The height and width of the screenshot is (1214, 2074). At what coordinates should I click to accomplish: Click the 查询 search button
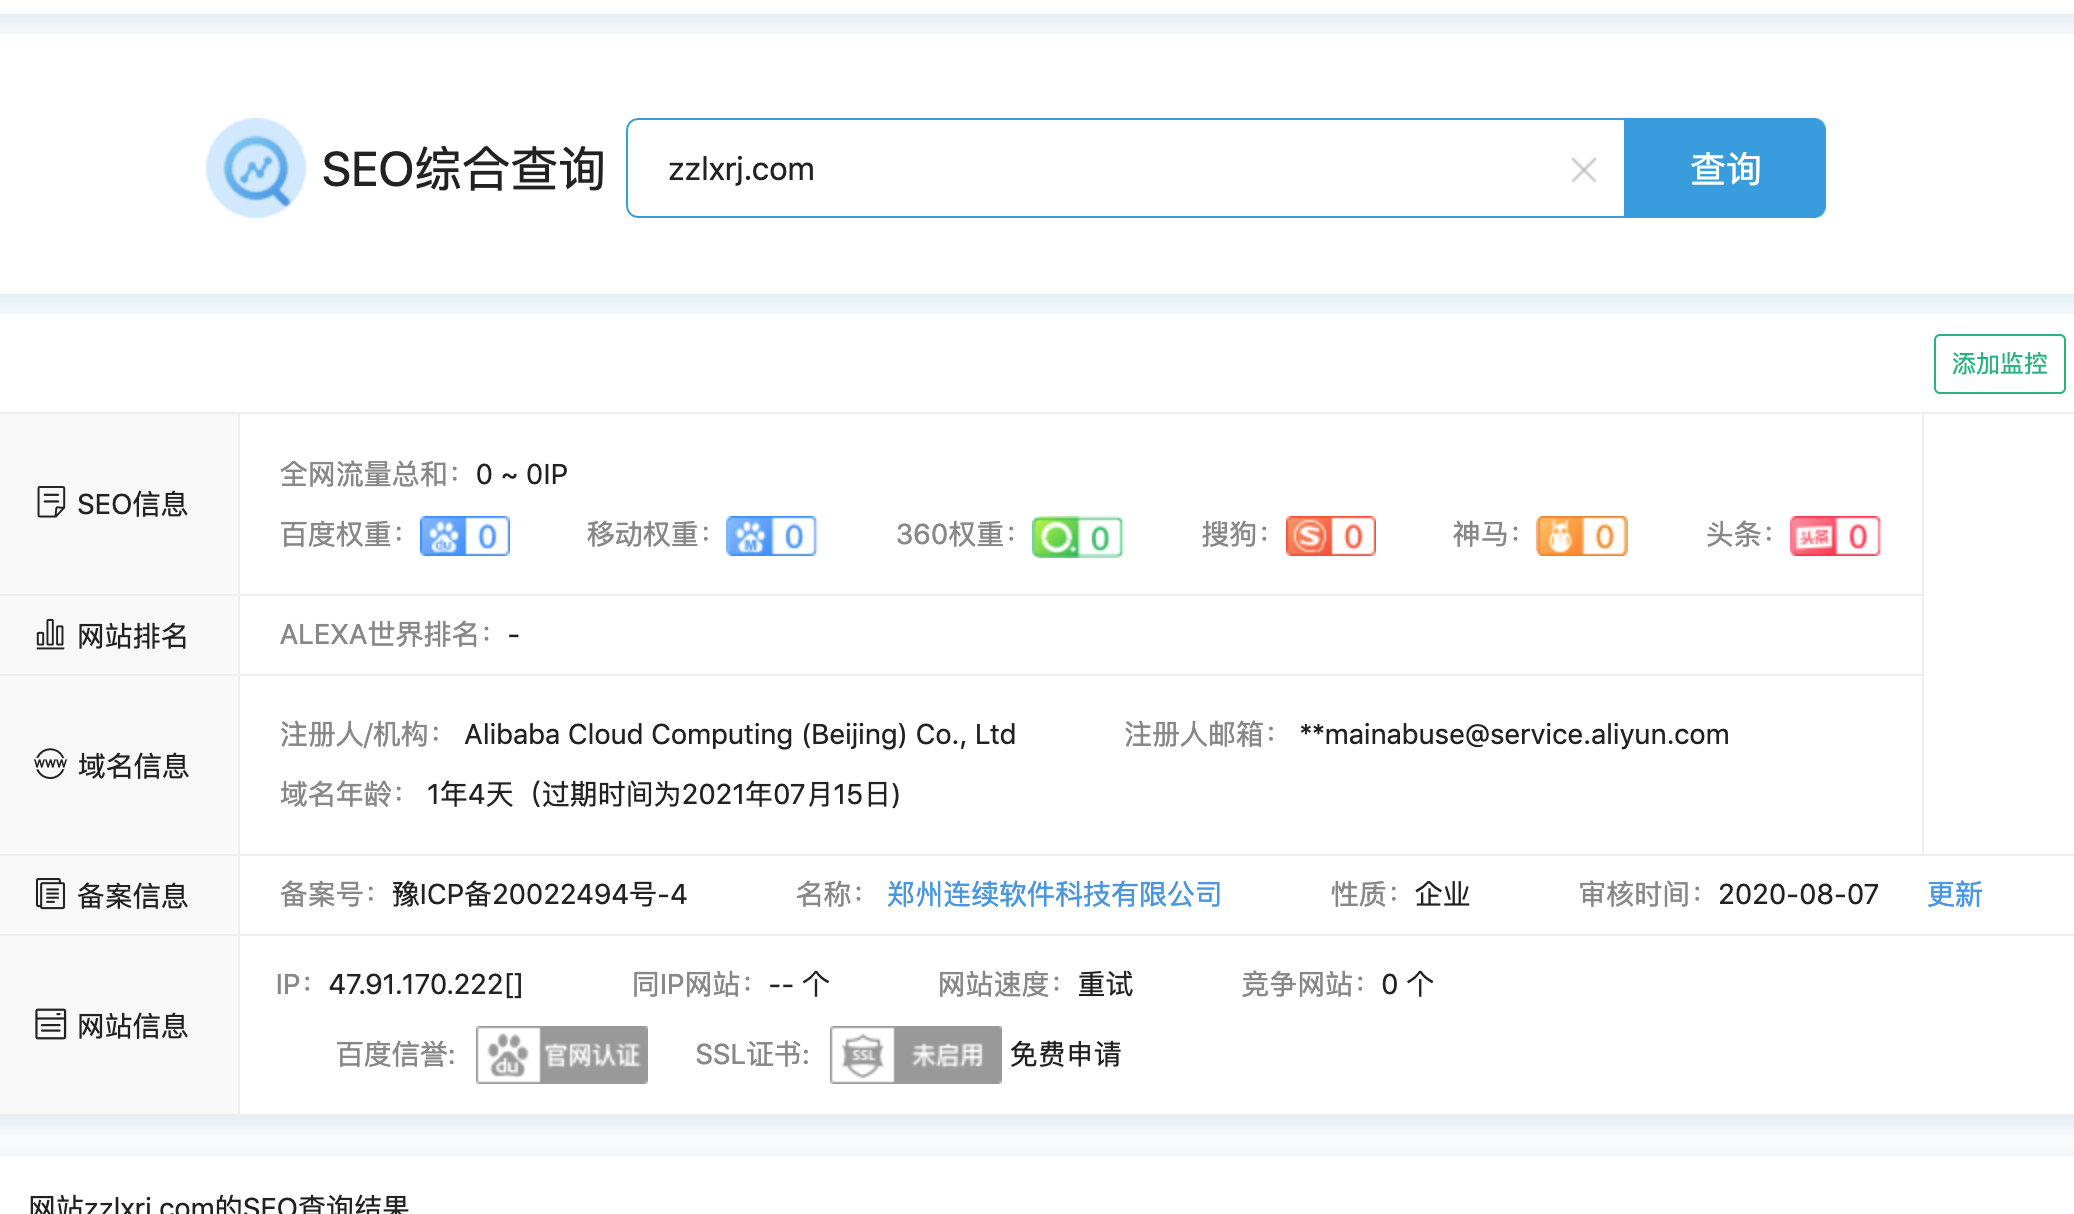click(1725, 168)
